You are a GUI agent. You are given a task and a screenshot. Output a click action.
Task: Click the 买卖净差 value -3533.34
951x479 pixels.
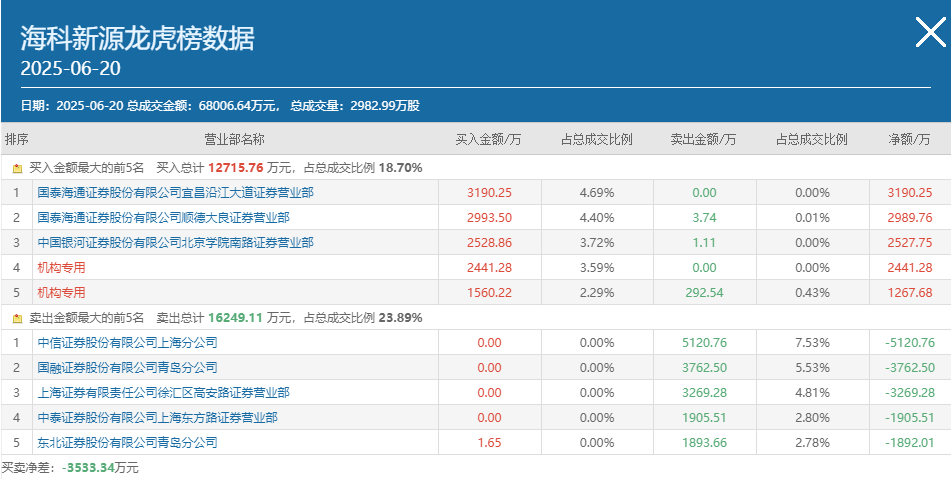(x=89, y=467)
